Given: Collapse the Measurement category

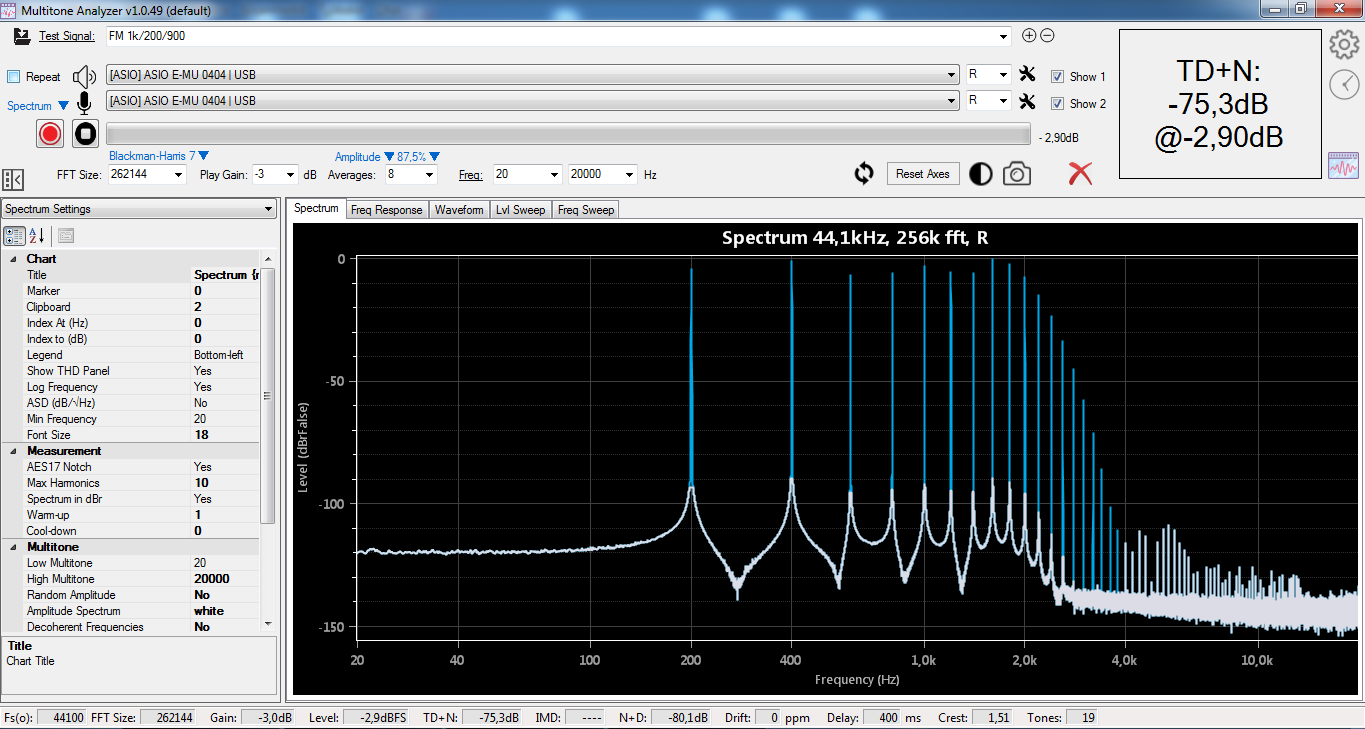Looking at the screenshot, I should [14, 451].
